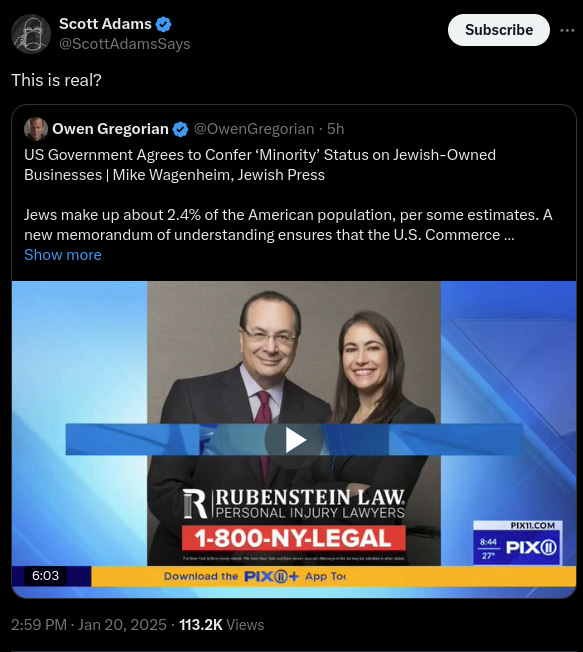This screenshot has width=583, height=652.
Task: Click Owen Gregorian's profile picture
Action: (x=36, y=129)
